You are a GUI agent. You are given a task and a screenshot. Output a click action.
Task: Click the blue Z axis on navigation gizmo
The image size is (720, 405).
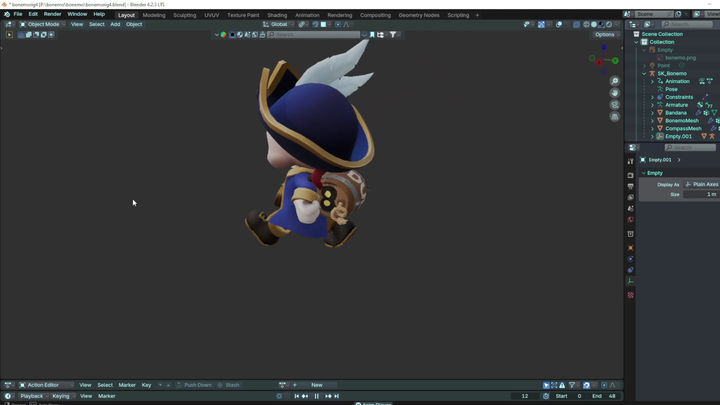pyautogui.click(x=604, y=47)
